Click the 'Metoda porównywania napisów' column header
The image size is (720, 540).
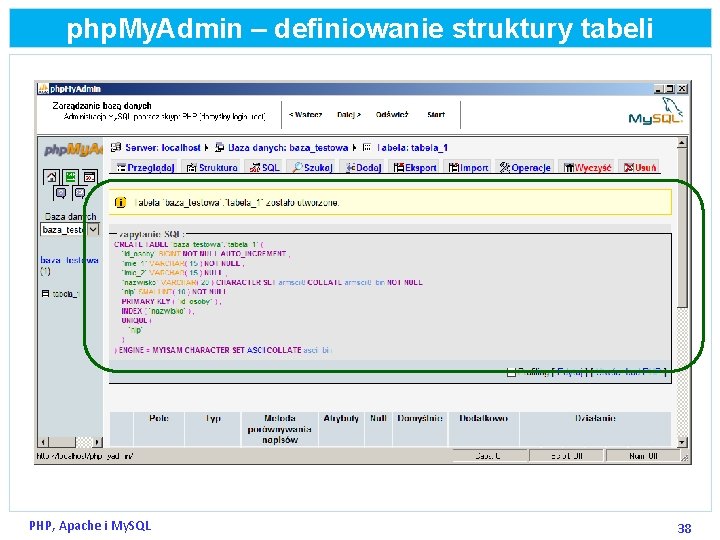point(280,429)
